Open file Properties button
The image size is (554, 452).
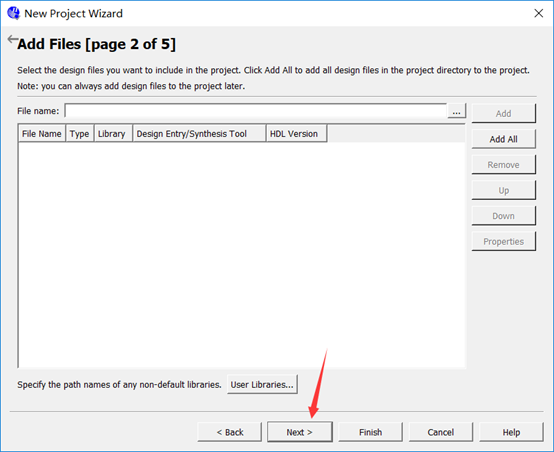(503, 241)
